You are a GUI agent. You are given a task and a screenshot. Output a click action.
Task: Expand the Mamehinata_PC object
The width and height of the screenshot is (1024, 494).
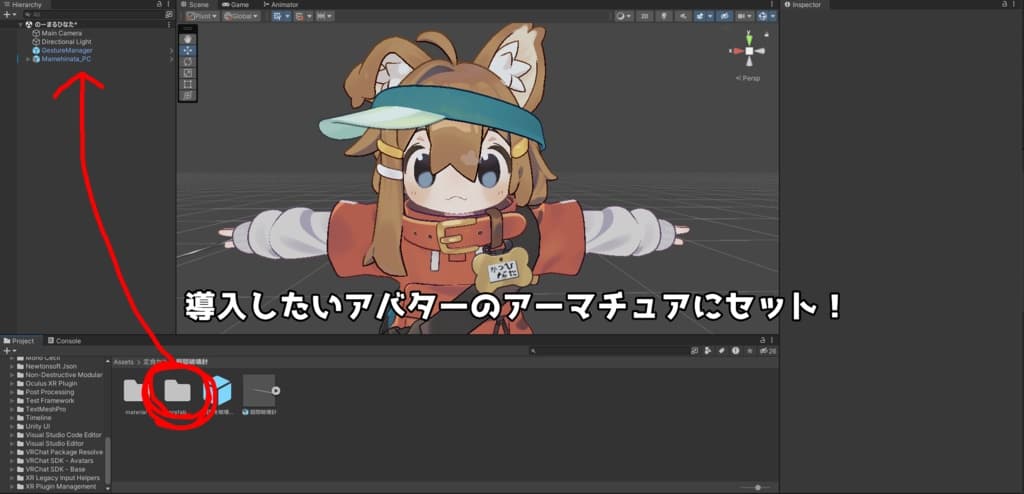click(27, 59)
